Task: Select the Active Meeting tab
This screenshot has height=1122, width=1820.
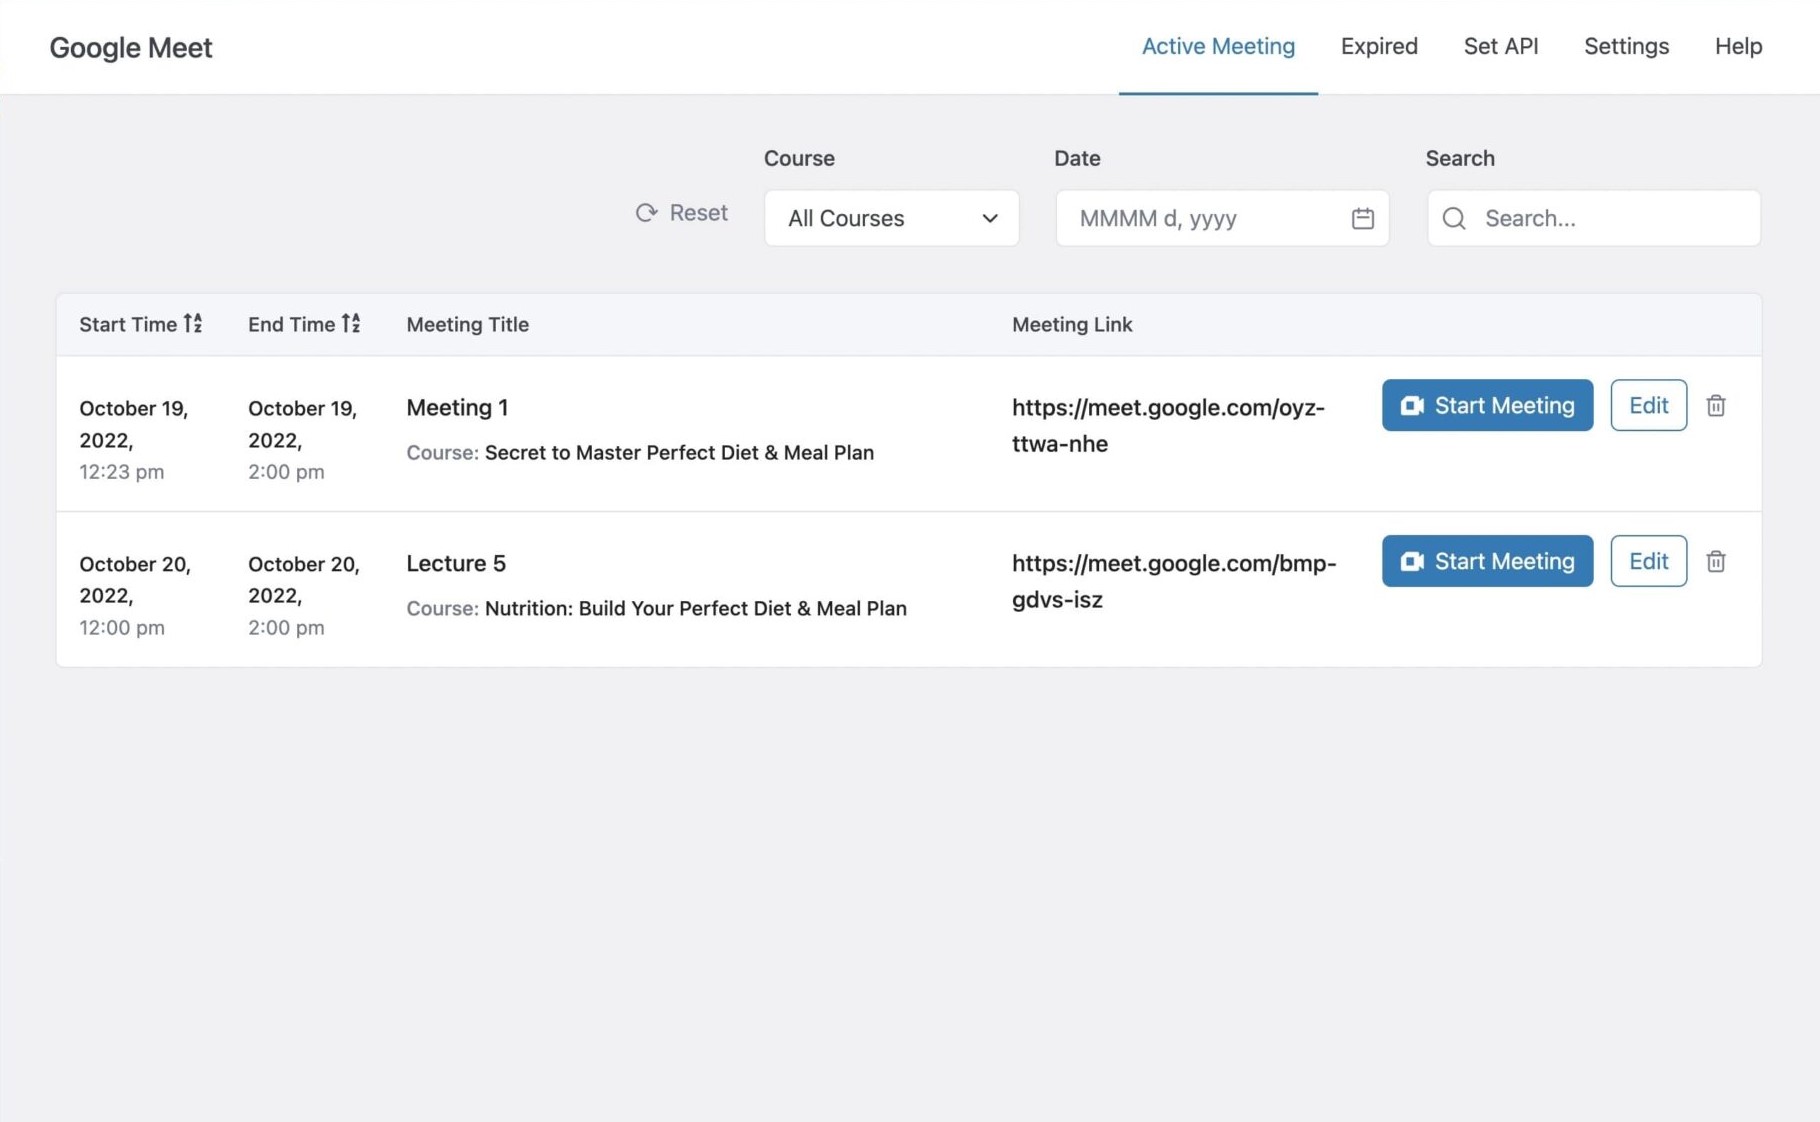Action: [1218, 46]
